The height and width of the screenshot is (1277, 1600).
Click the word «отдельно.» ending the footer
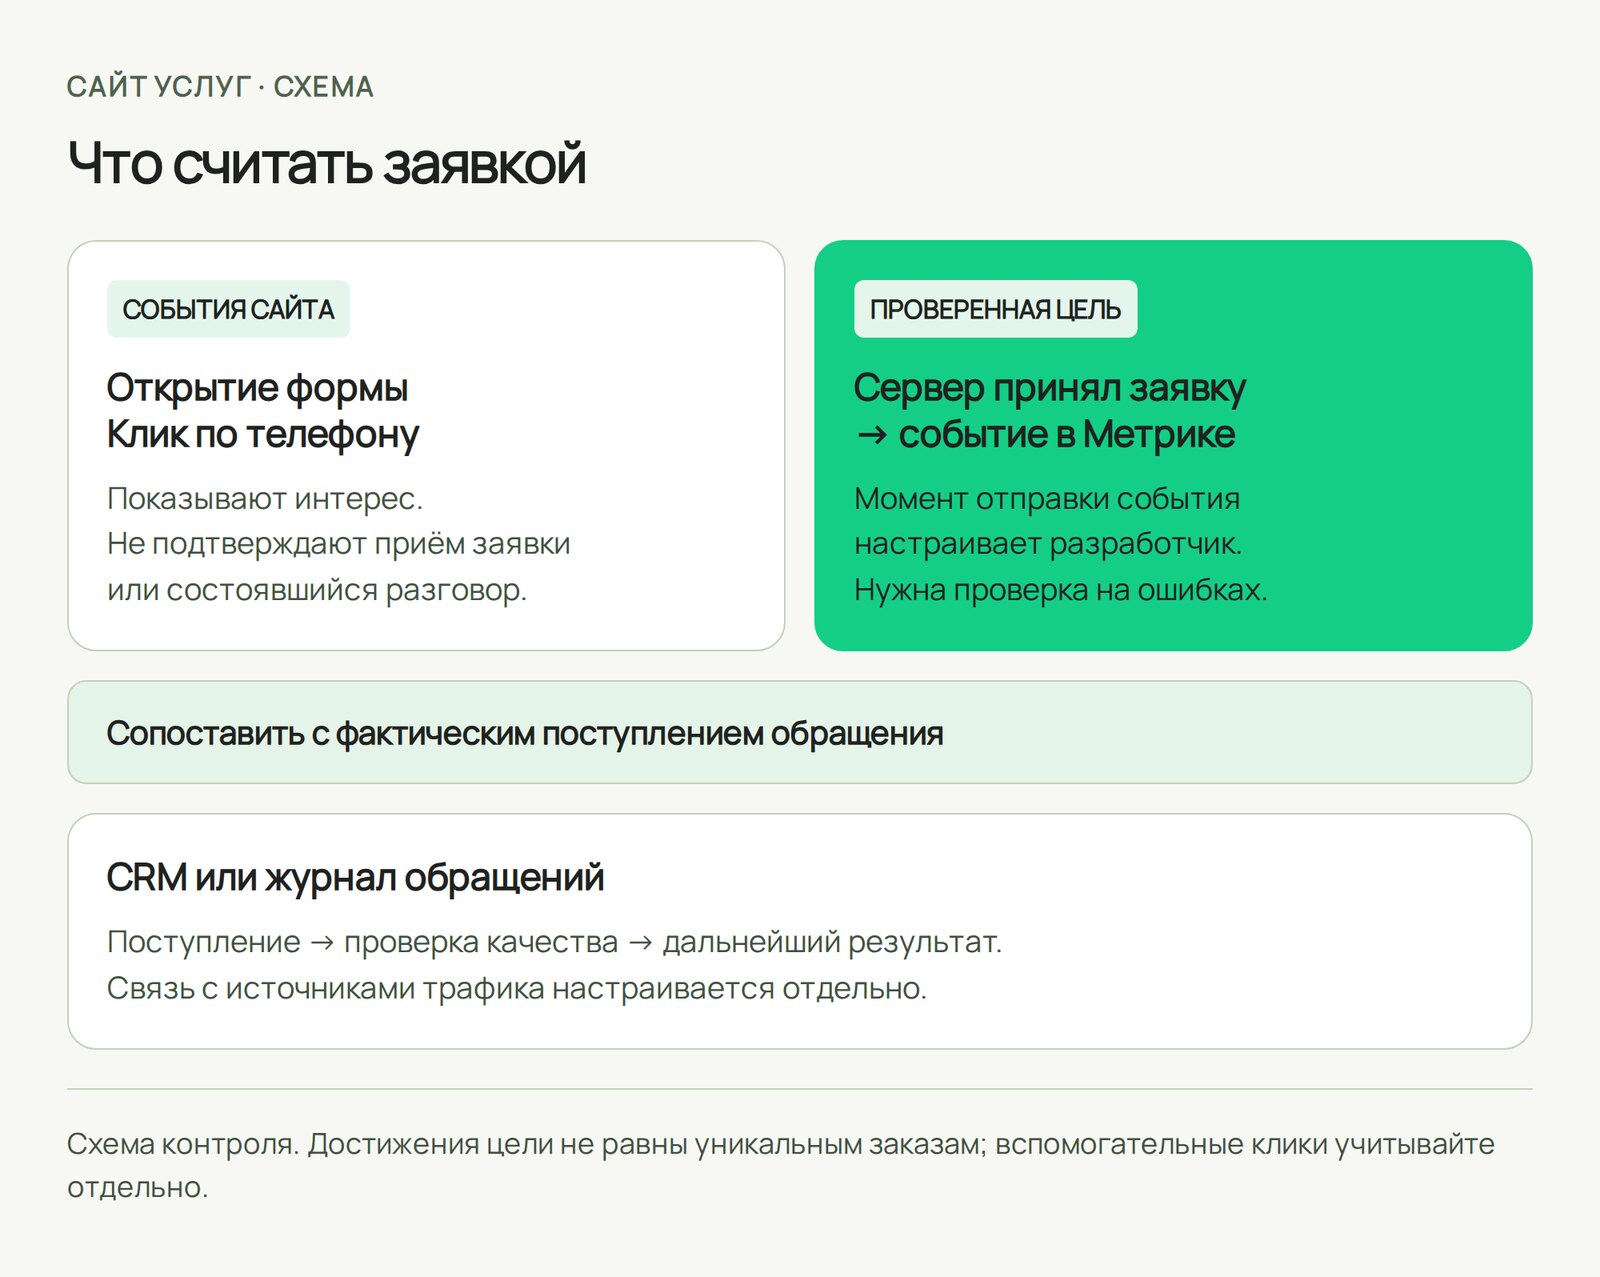point(138,1188)
